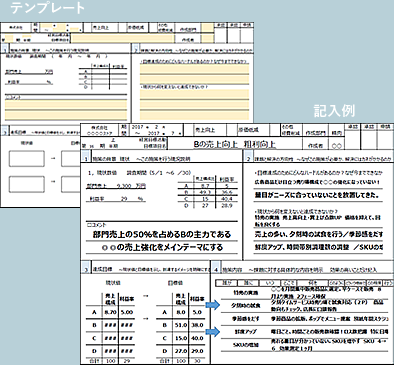
Task: Select the title cell 'Bの売上向上 粗利向上'
Action: tap(235, 144)
